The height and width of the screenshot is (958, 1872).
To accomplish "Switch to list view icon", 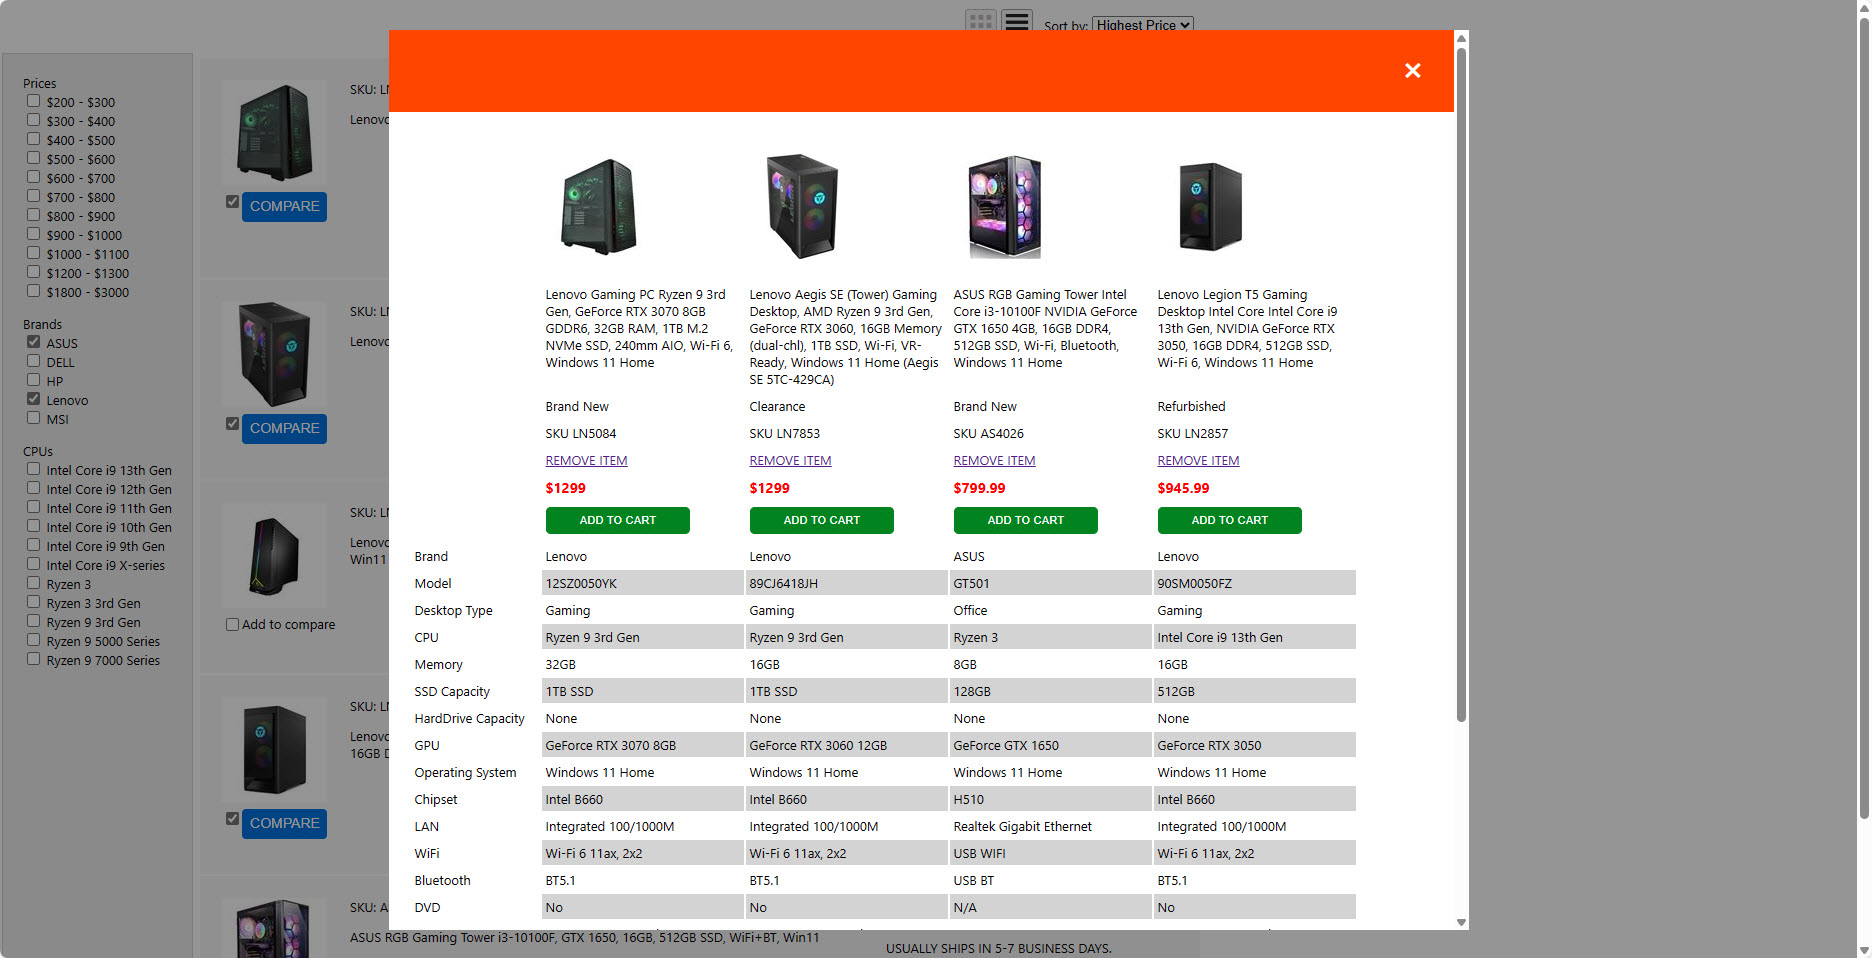I will click(x=1017, y=20).
